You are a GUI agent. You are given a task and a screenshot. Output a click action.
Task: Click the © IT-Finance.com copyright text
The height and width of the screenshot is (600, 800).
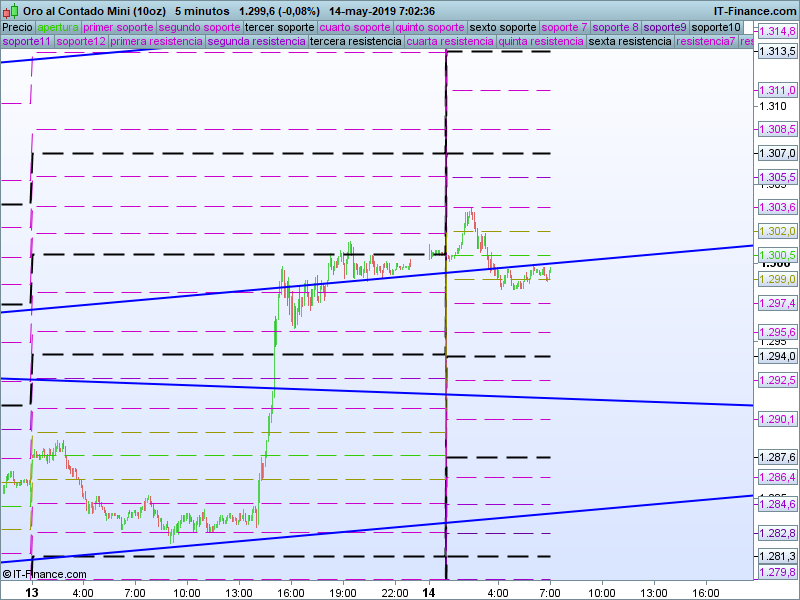tap(45, 574)
